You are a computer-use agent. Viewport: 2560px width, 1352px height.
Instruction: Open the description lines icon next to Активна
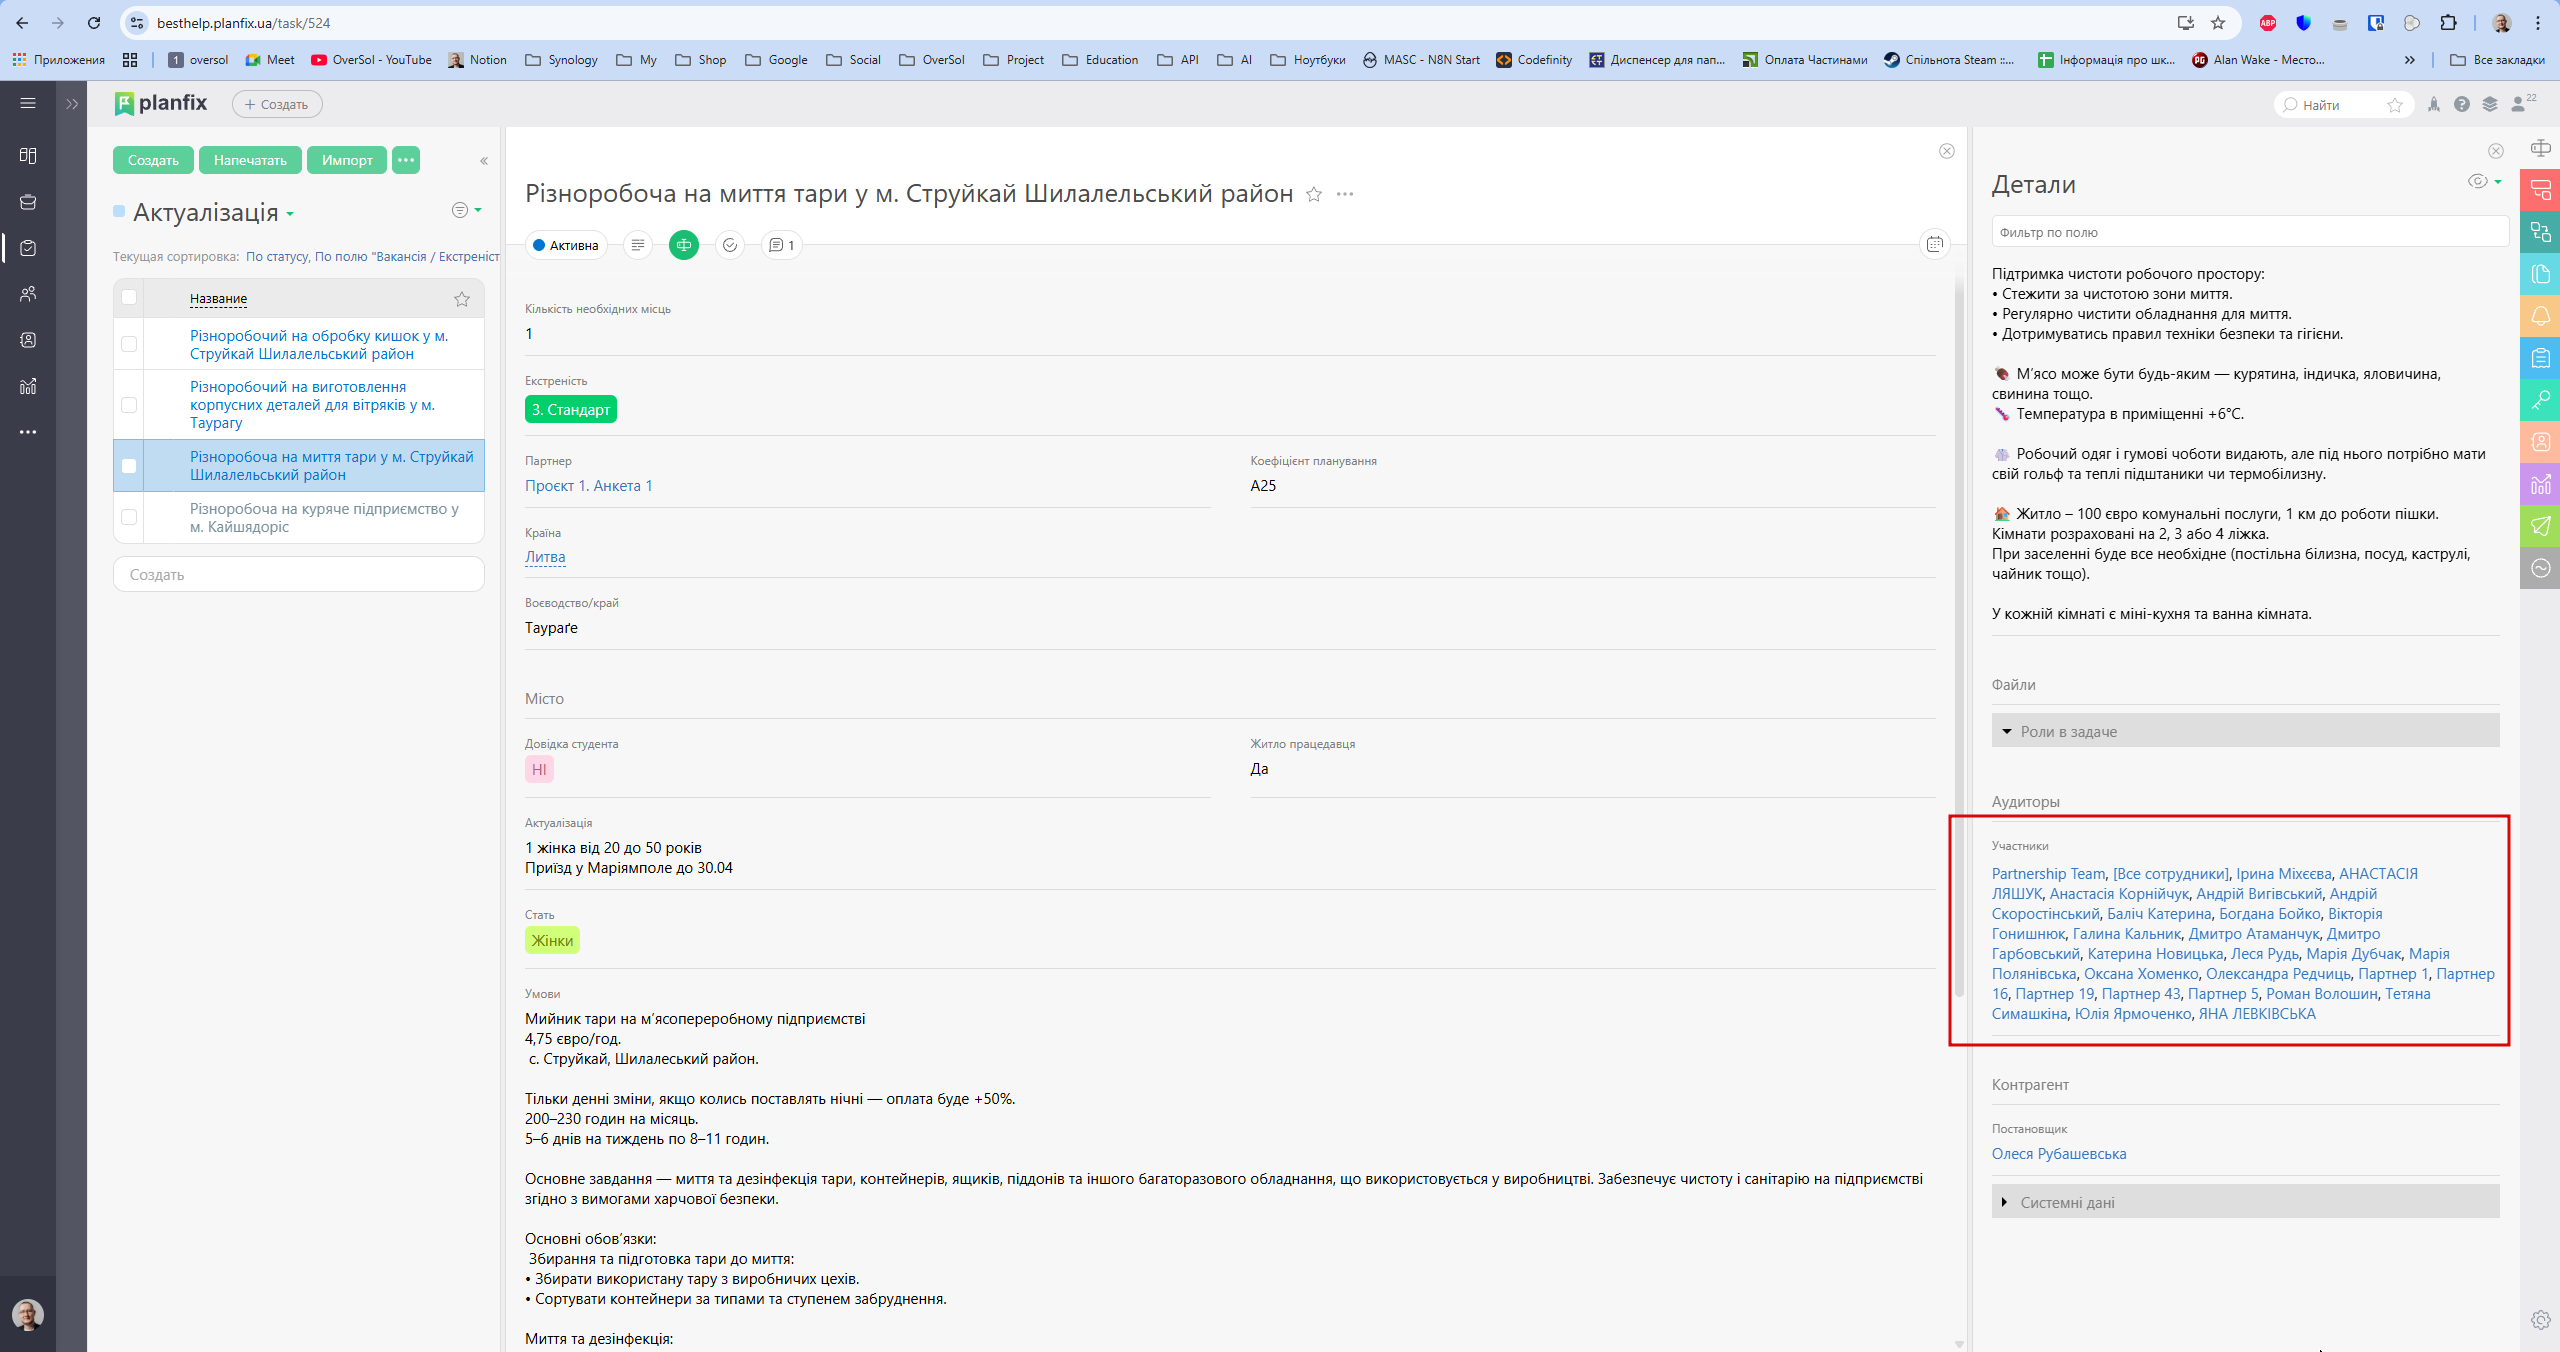click(638, 245)
